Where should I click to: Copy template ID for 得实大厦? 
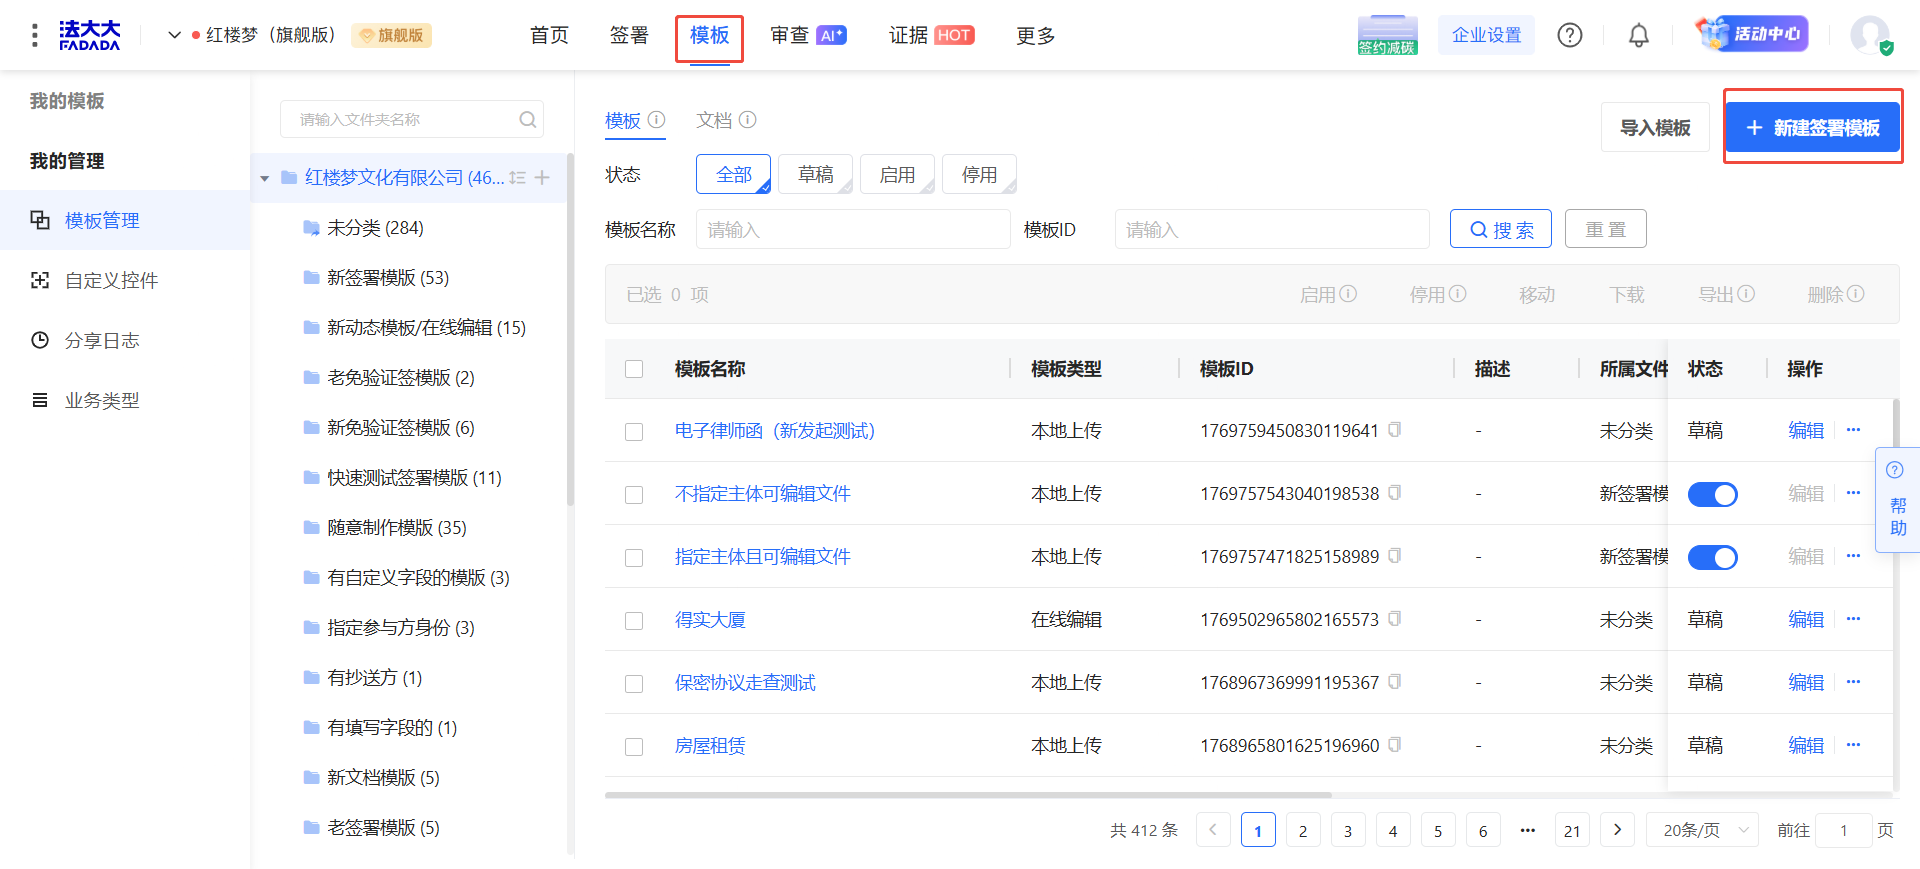click(1394, 619)
